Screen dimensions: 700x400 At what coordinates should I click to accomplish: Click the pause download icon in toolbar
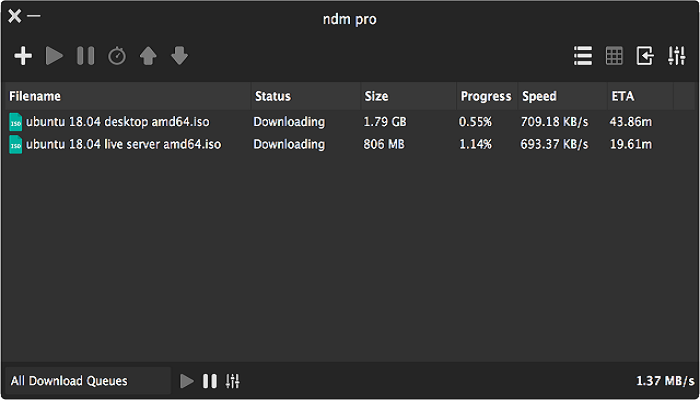[x=86, y=56]
